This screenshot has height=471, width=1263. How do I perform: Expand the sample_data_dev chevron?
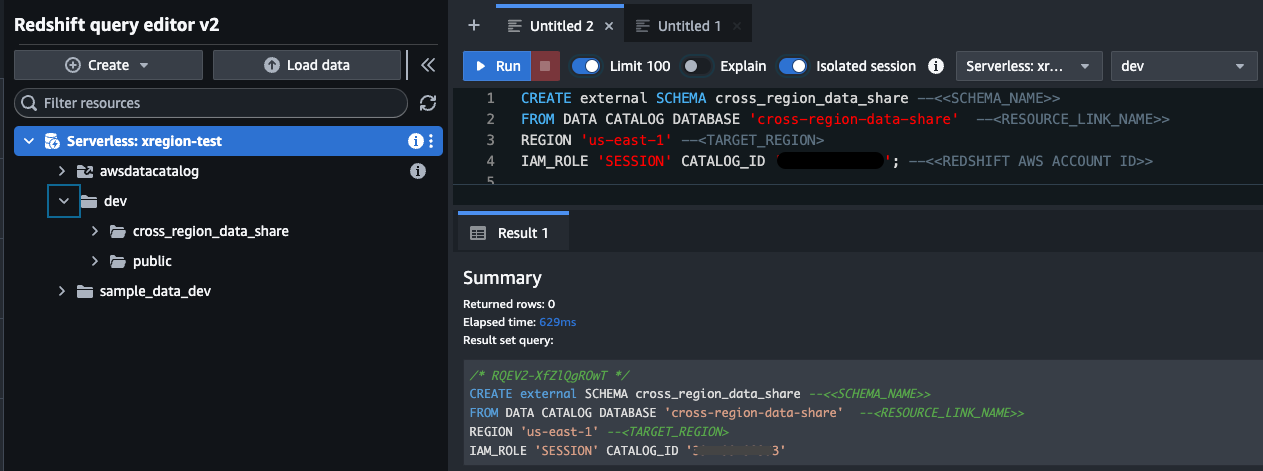pos(62,291)
